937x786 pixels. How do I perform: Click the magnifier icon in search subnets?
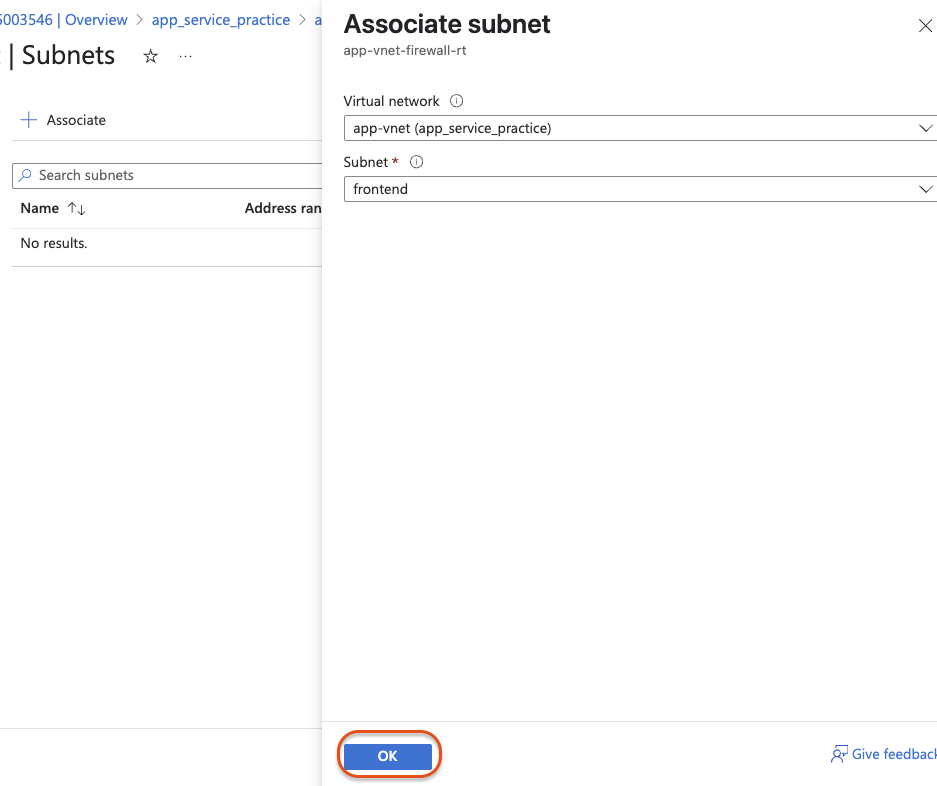(x=25, y=175)
